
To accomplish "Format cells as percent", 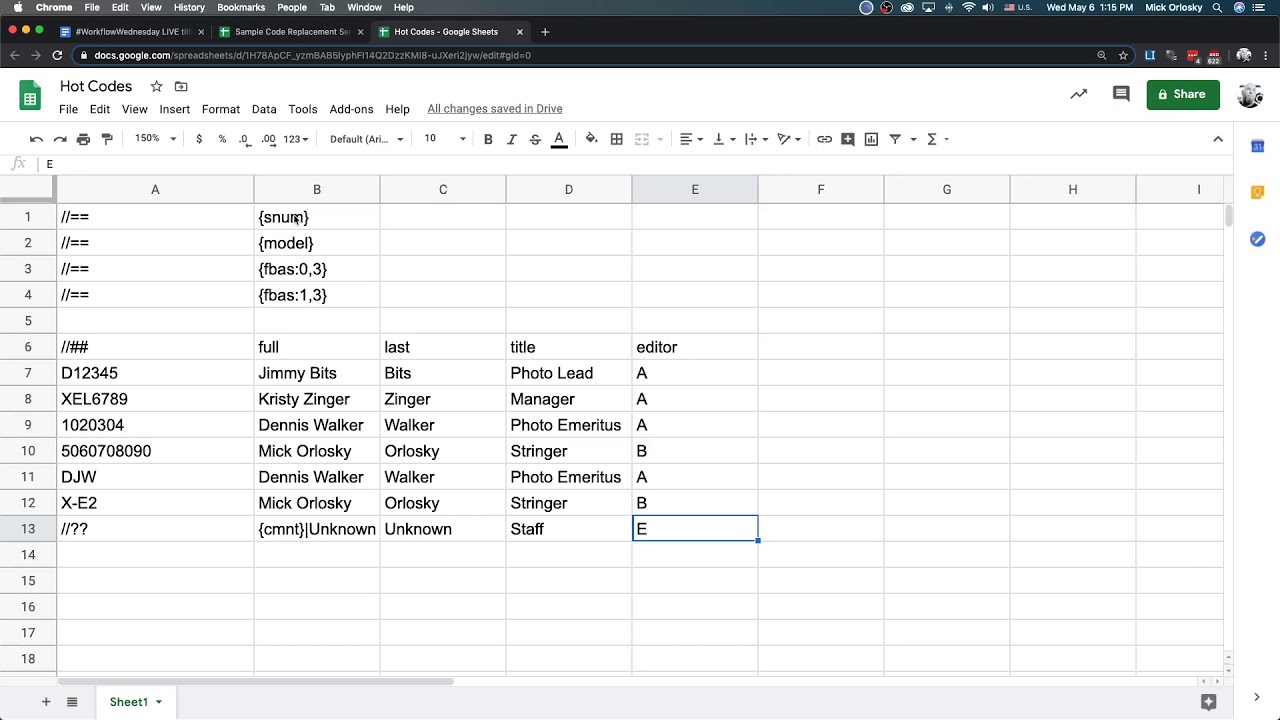I will (222, 139).
